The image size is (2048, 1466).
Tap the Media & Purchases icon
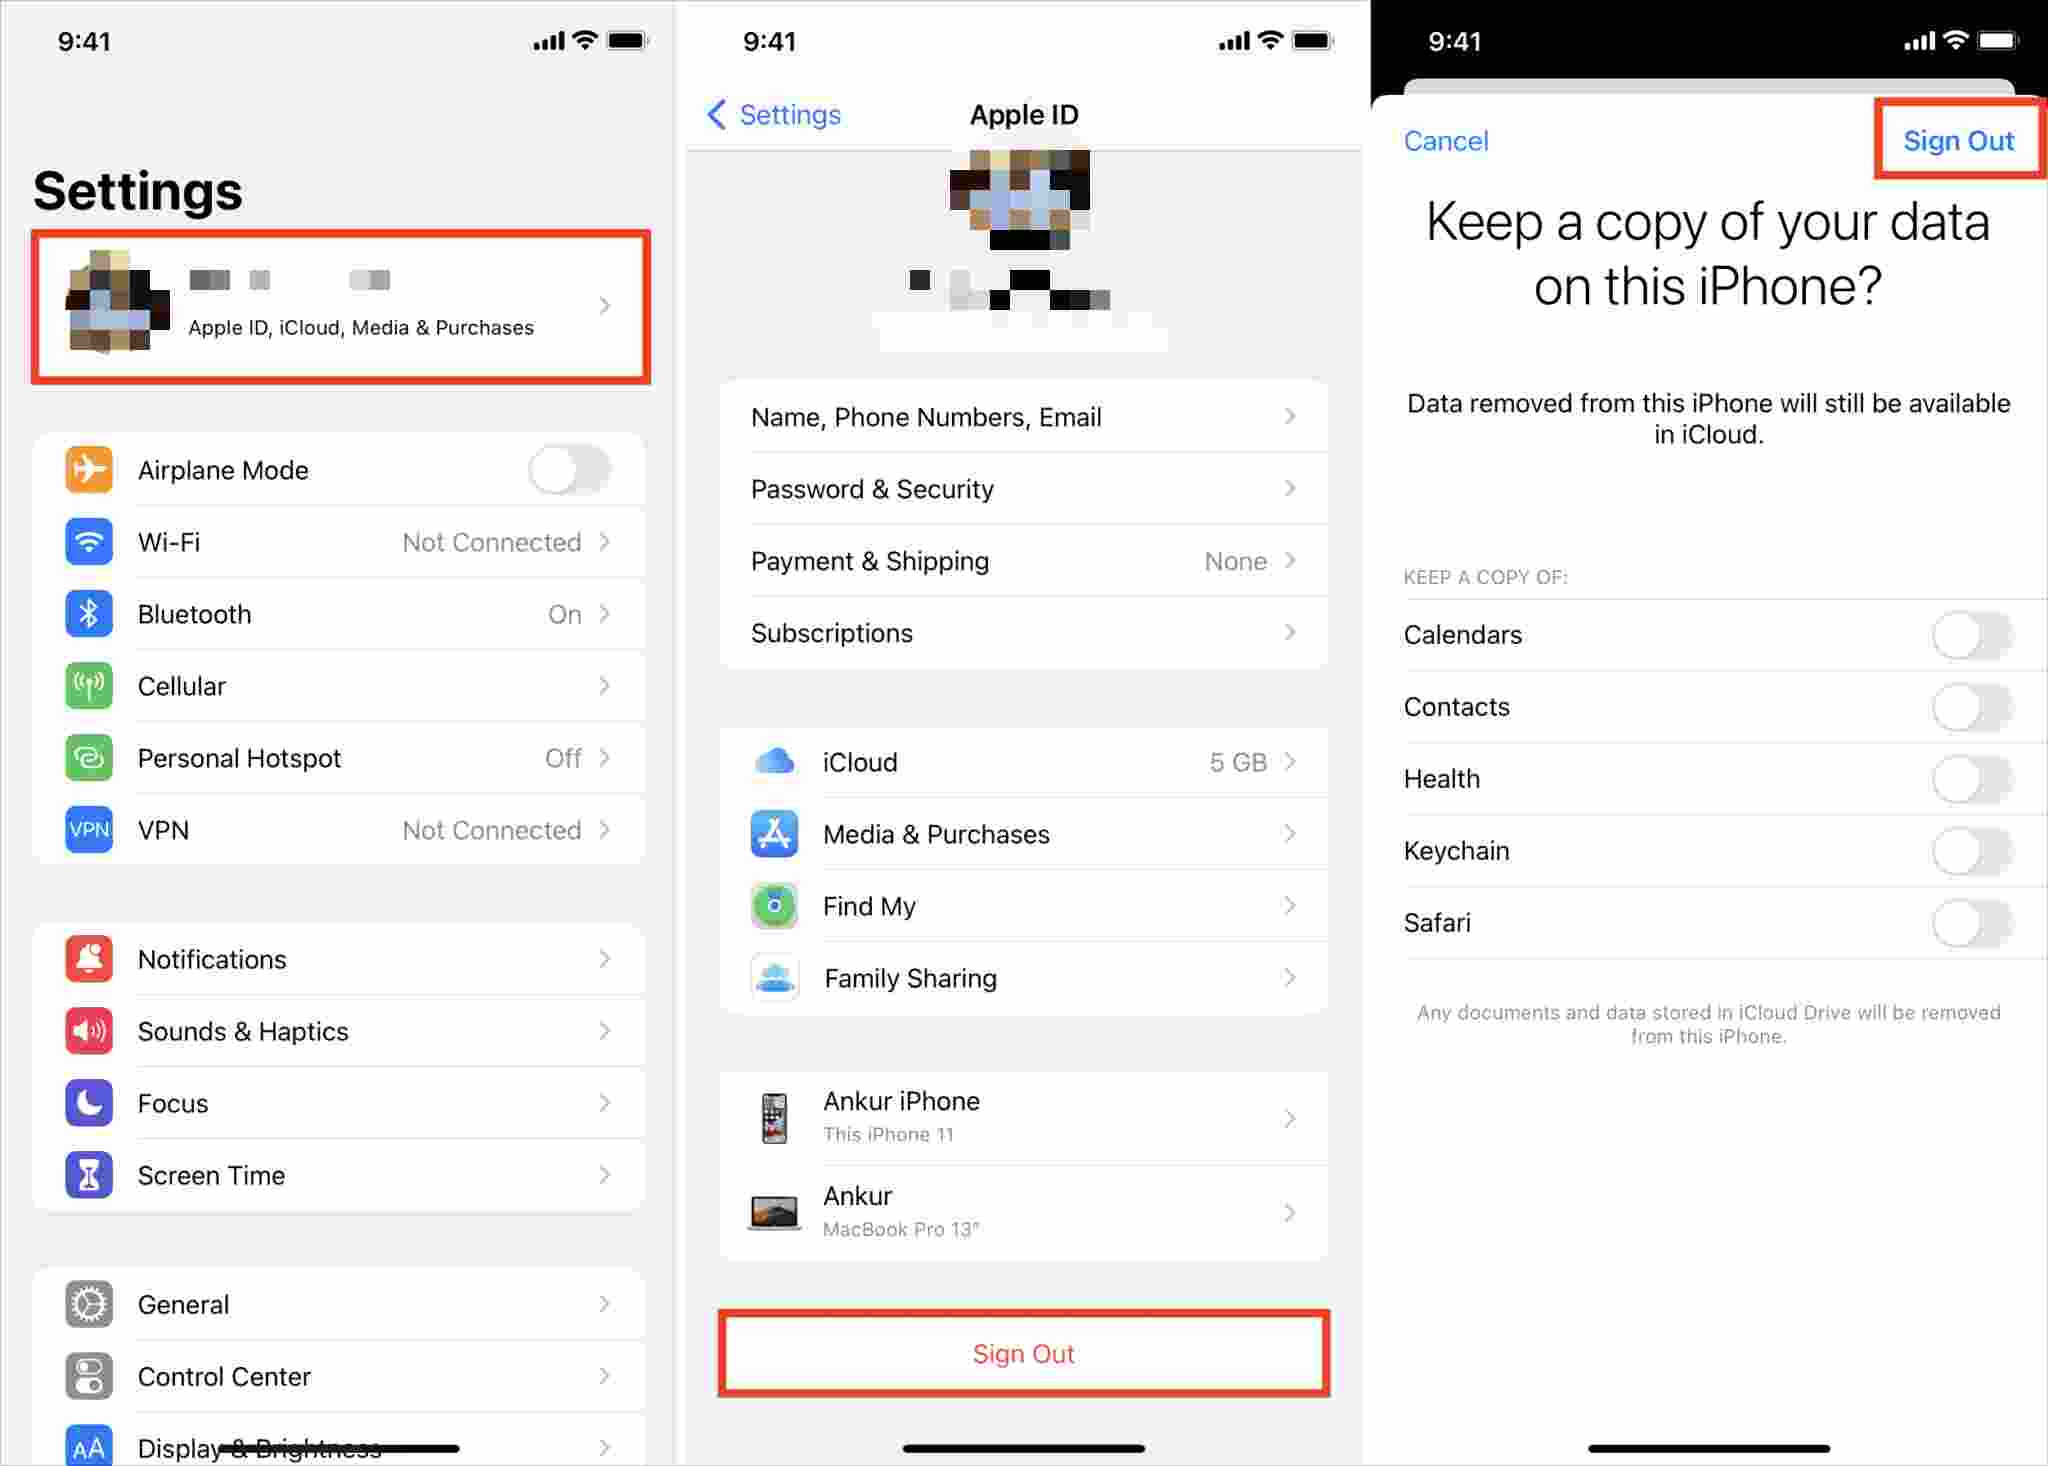774,833
